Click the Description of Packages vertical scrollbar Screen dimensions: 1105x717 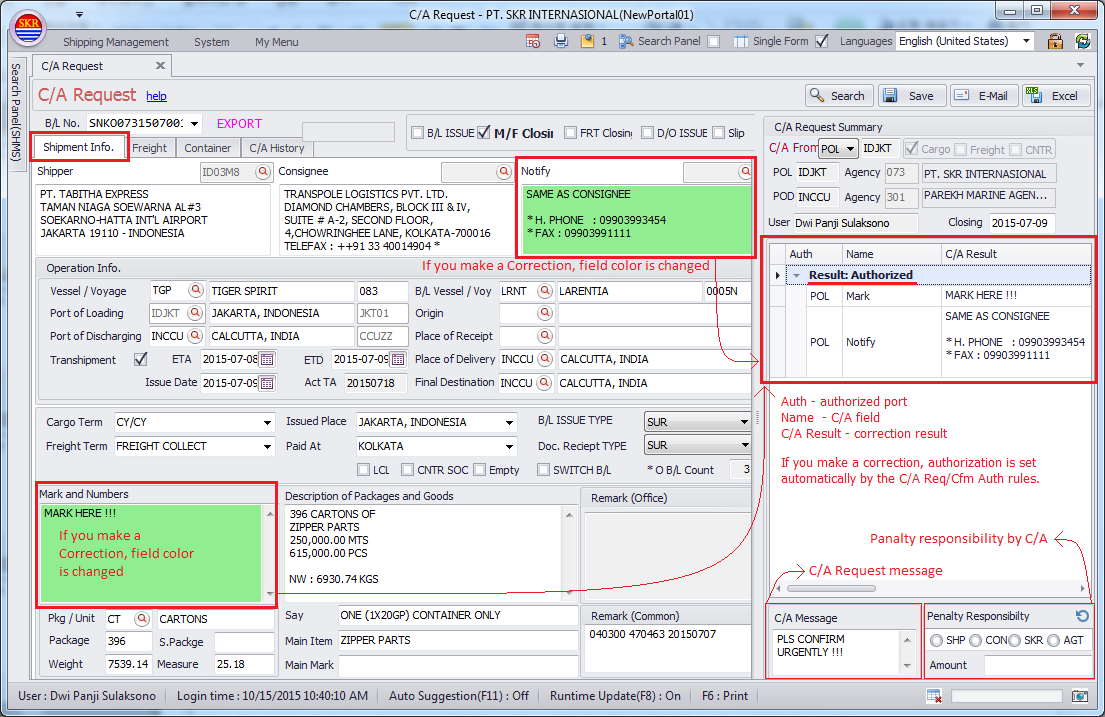[x=569, y=553]
